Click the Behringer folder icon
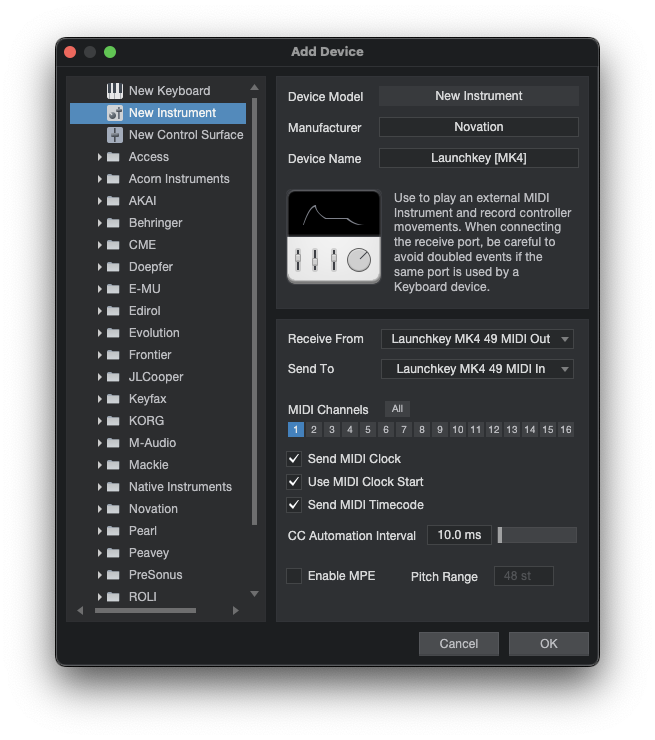Image resolution: width=655 pixels, height=740 pixels. [x=113, y=223]
